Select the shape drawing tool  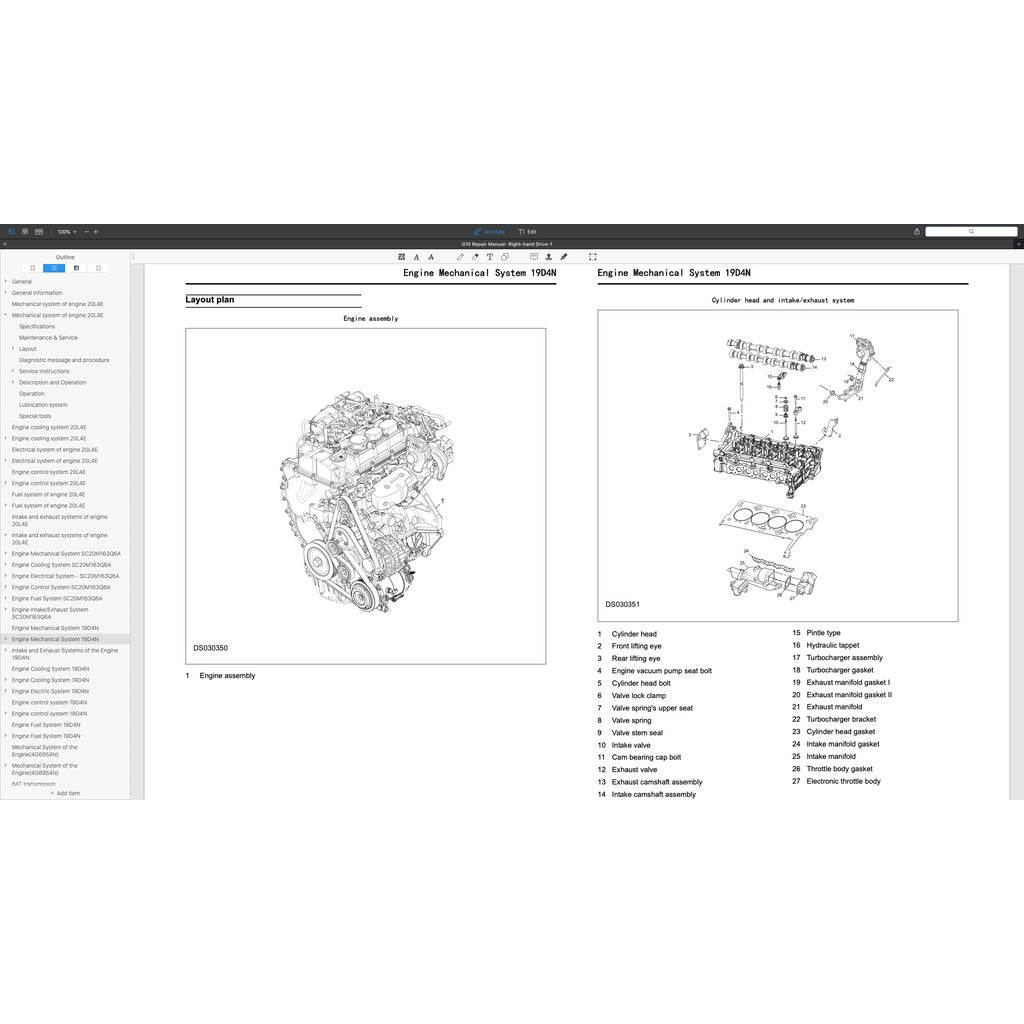tap(504, 257)
